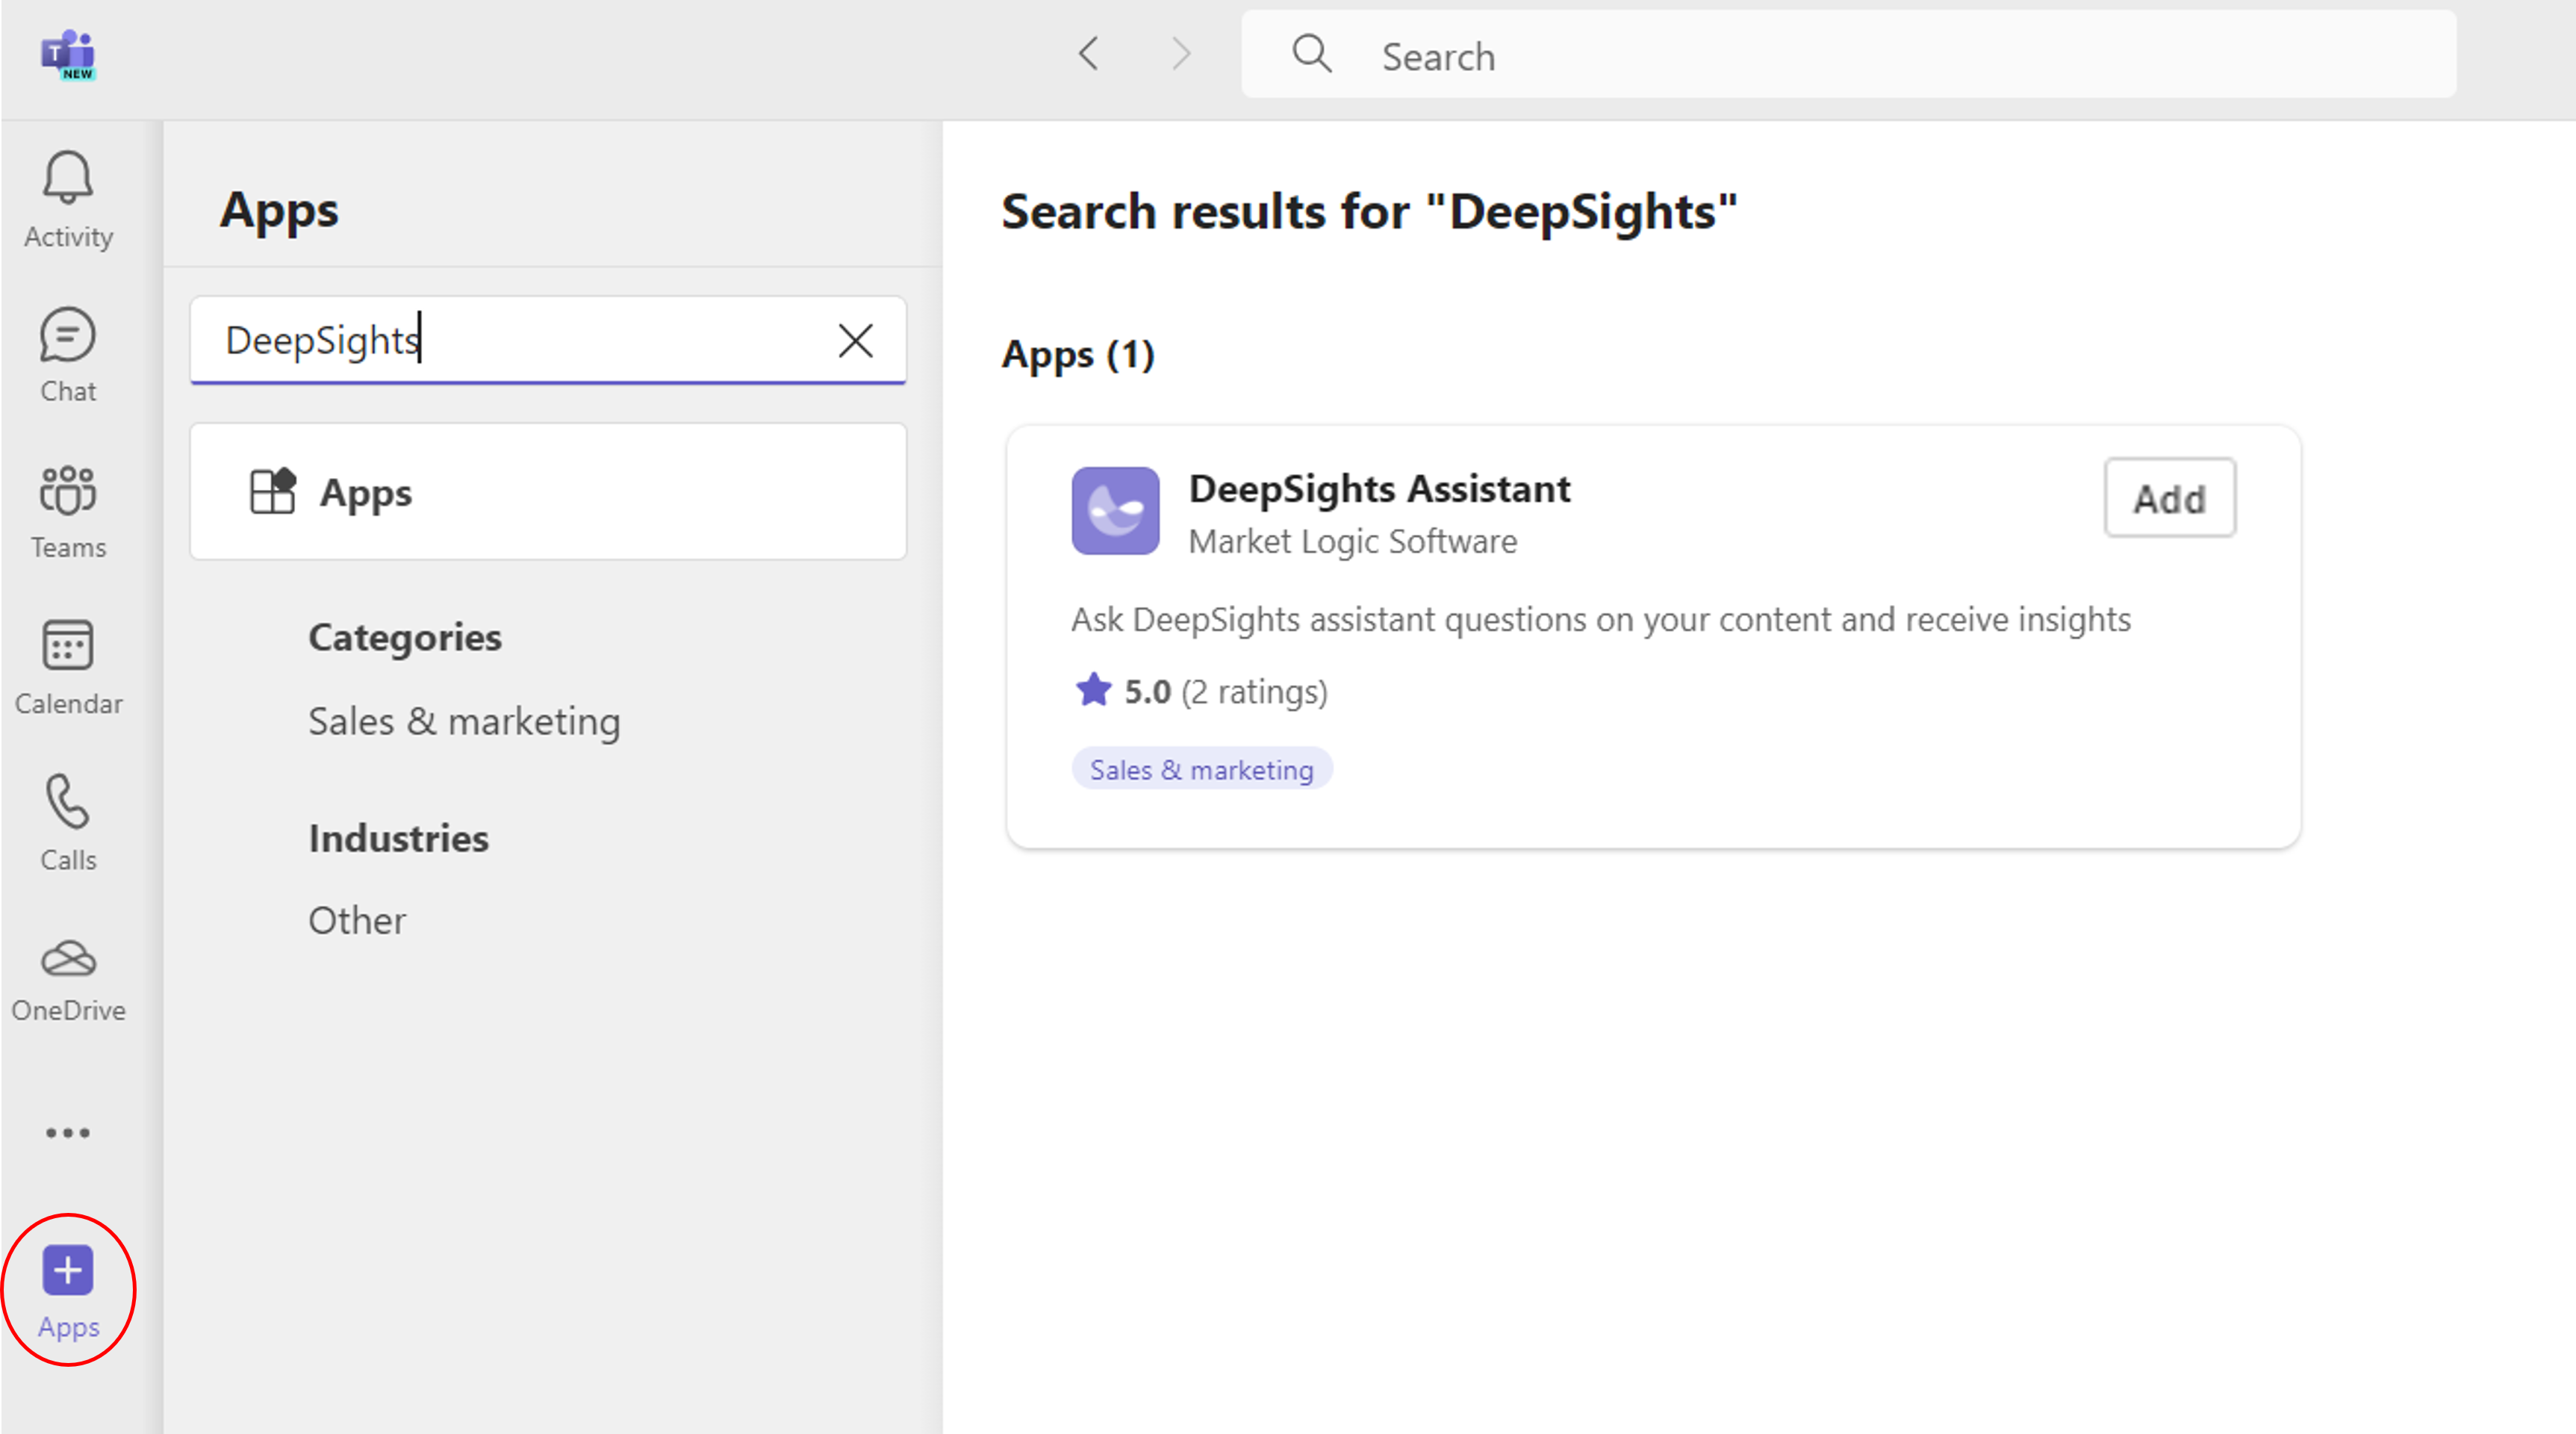
Task: Open the Calls section
Action: [x=68, y=823]
